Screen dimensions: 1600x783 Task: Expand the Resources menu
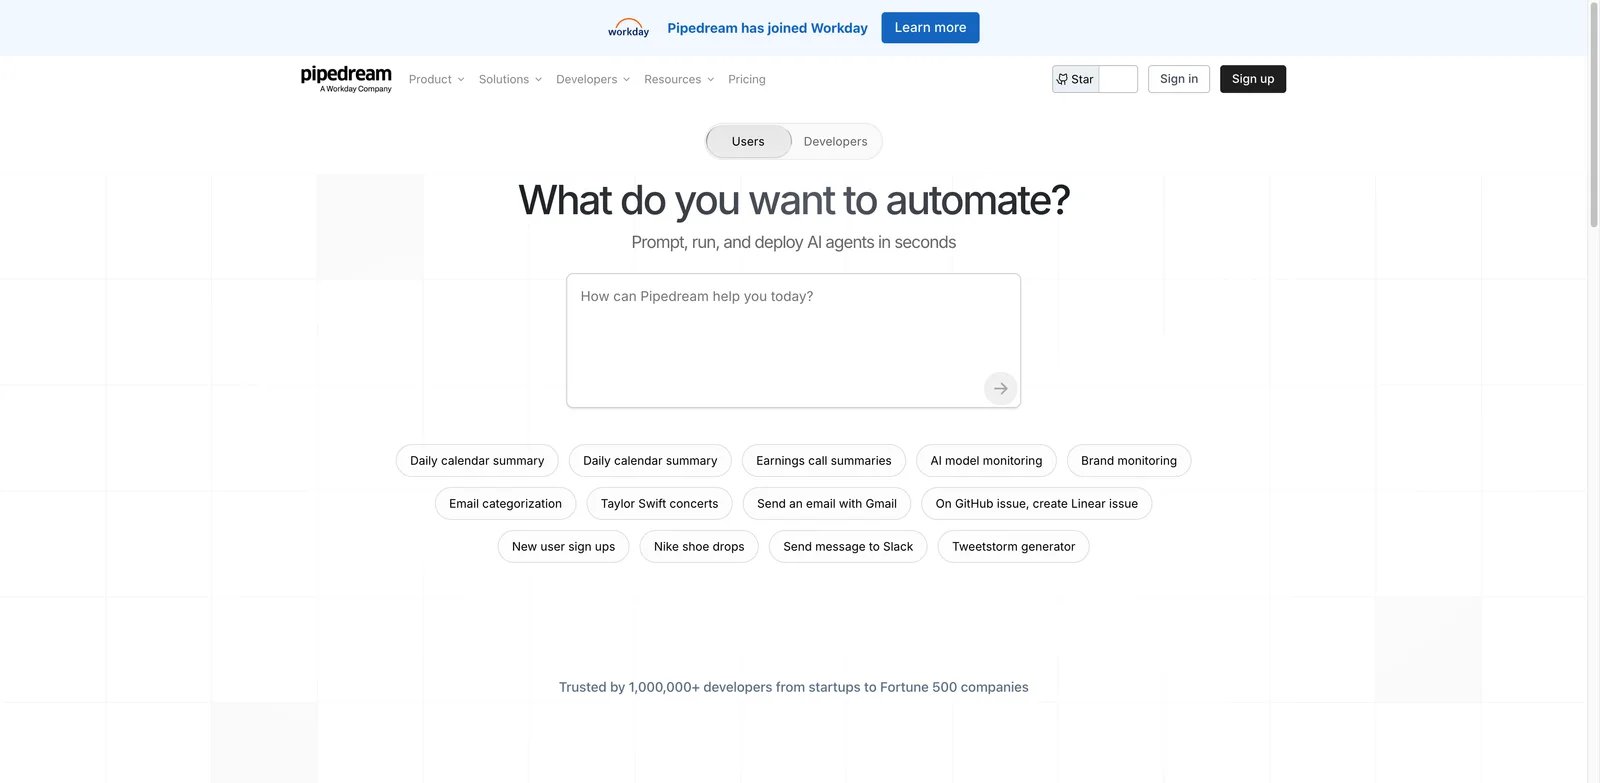point(679,79)
